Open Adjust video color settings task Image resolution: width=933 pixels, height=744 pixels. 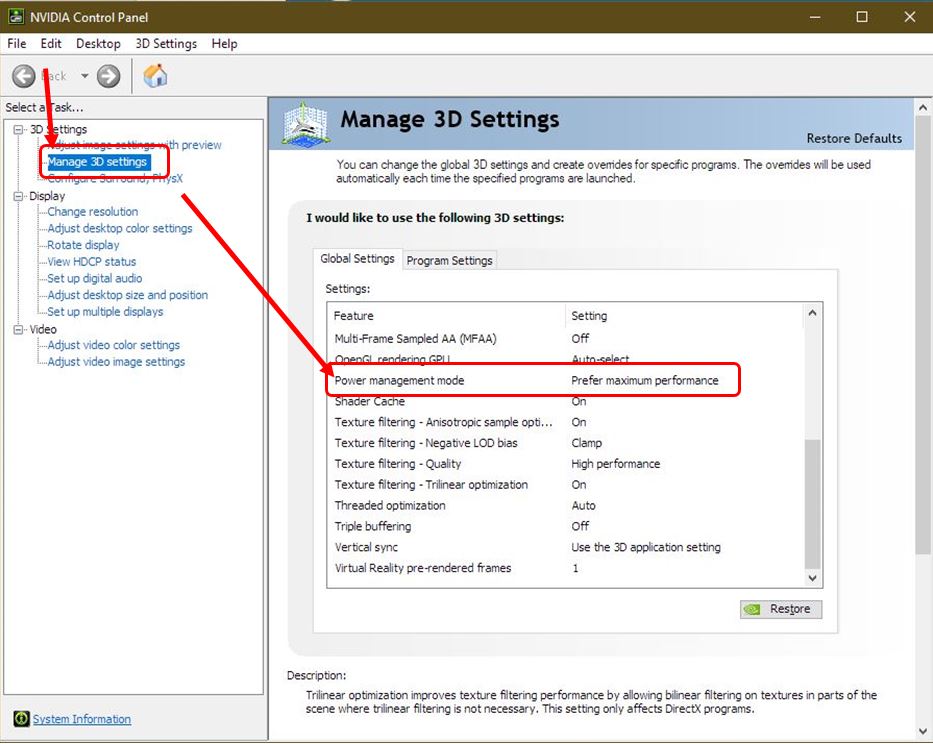[x=114, y=345]
